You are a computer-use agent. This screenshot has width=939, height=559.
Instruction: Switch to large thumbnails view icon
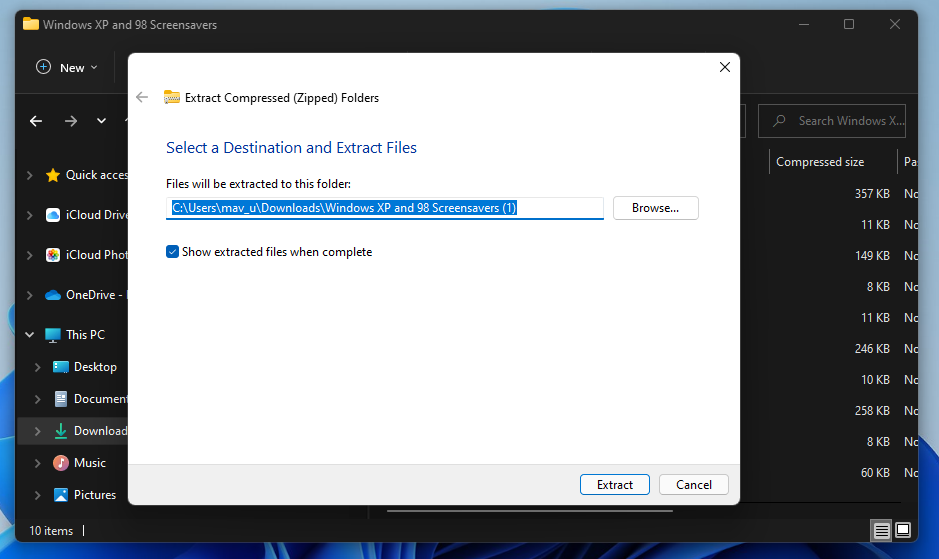pos(903,530)
